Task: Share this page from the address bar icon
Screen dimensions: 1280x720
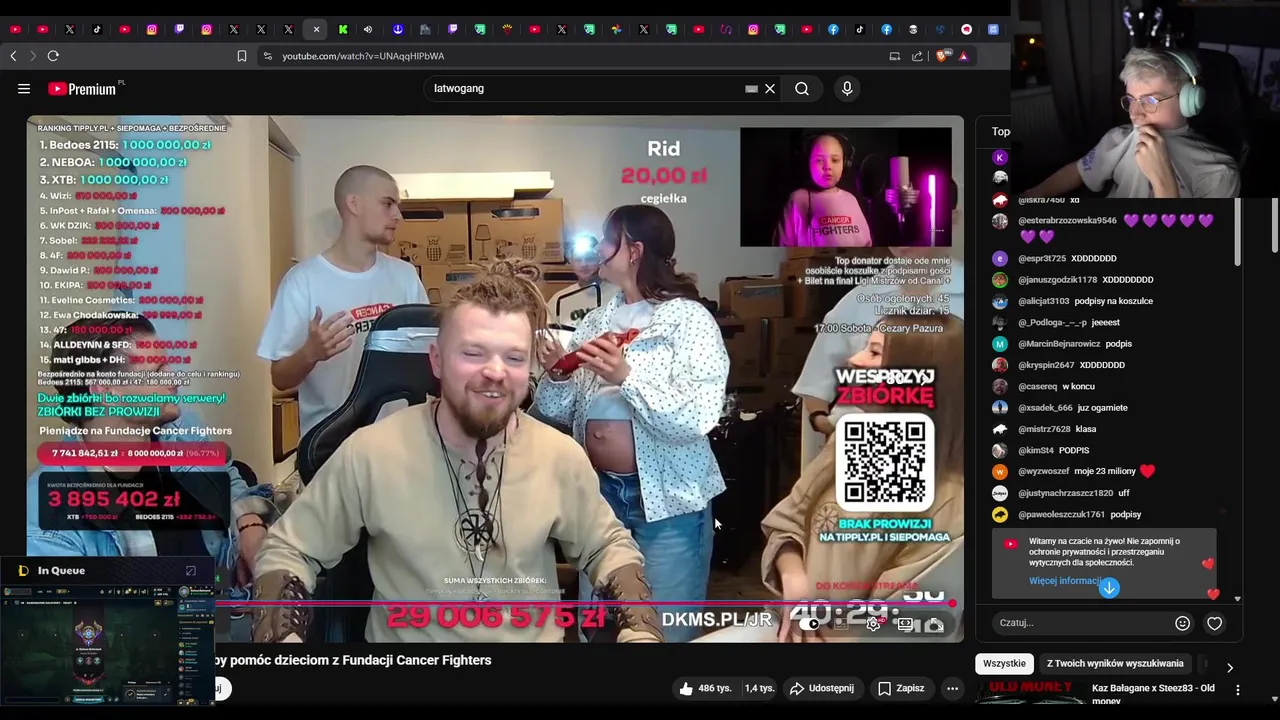Action: tap(917, 56)
